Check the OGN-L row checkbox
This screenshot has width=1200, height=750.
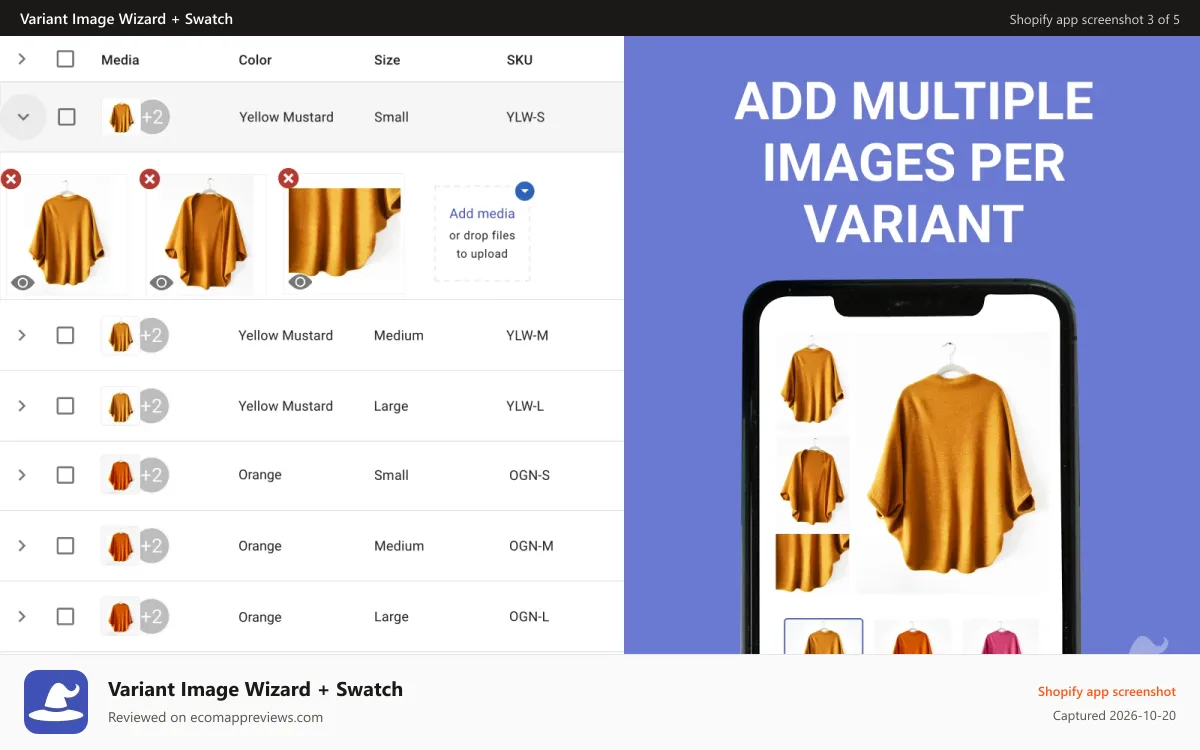coord(65,617)
